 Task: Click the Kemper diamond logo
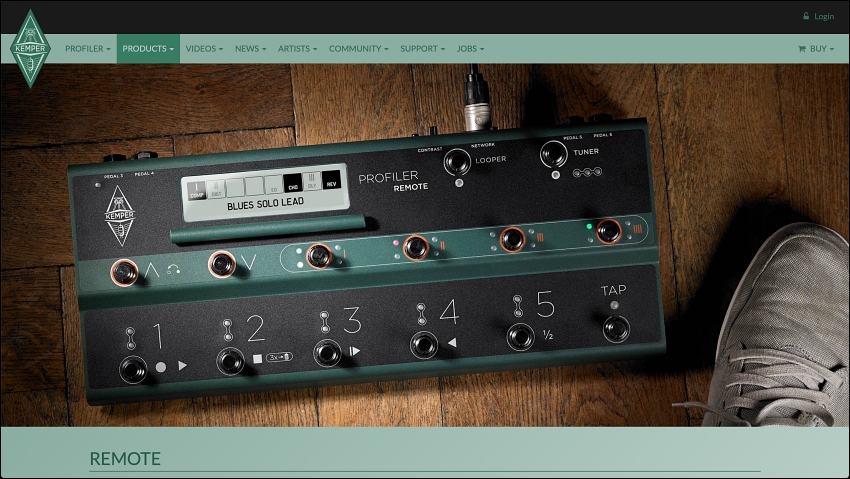pyautogui.click(x=30, y=49)
